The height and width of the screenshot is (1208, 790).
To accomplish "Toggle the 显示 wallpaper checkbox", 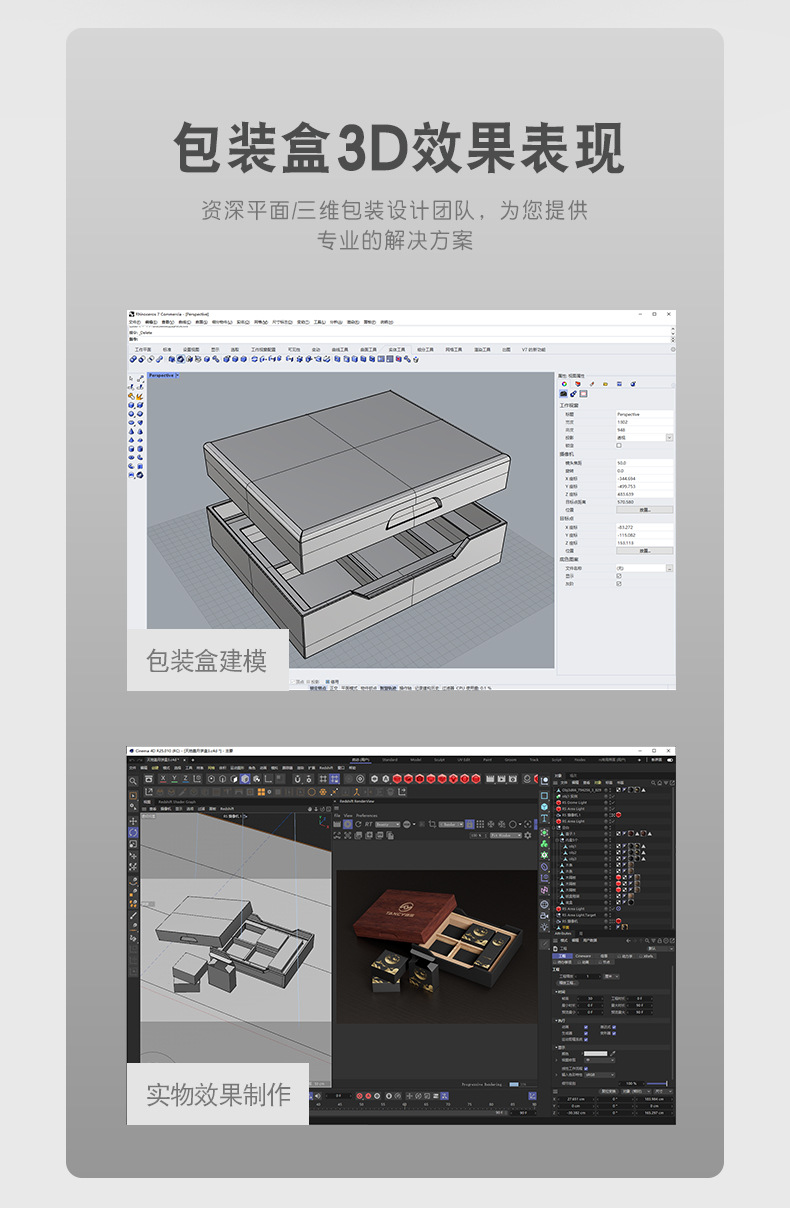I will point(619,575).
